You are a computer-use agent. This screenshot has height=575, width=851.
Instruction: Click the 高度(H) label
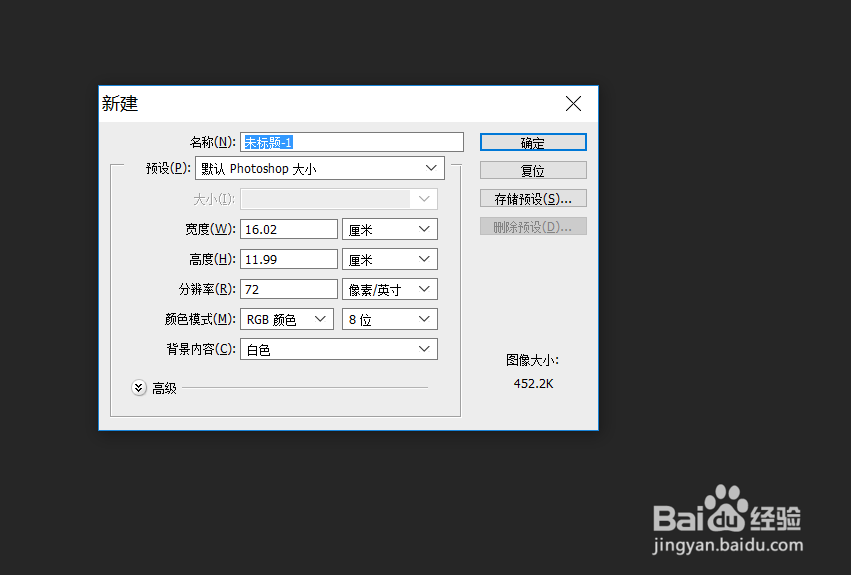pyautogui.click(x=212, y=259)
